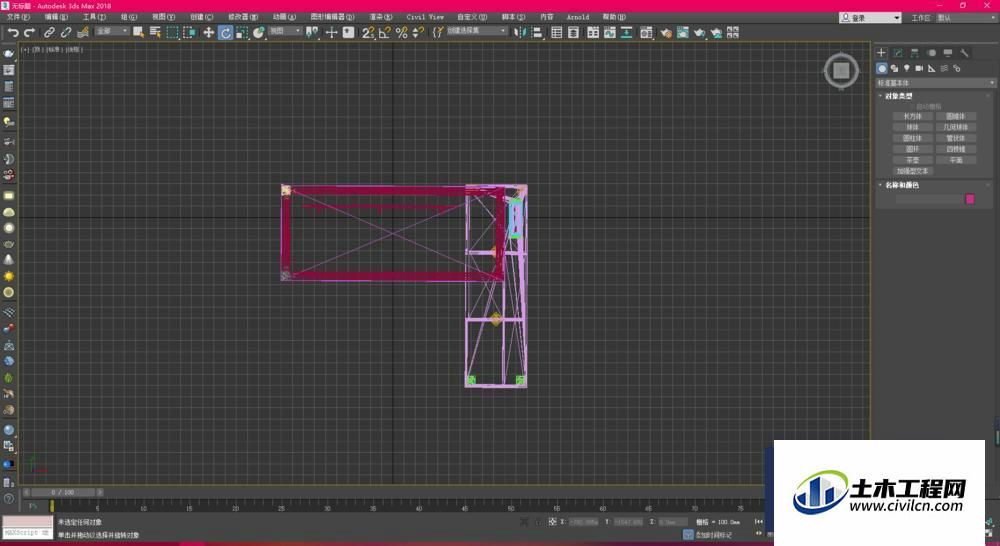Image resolution: width=1000 pixels, height=546 pixels.
Task: Switch to the Hierarchy command panel tab
Action: click(x=915, y=53)
